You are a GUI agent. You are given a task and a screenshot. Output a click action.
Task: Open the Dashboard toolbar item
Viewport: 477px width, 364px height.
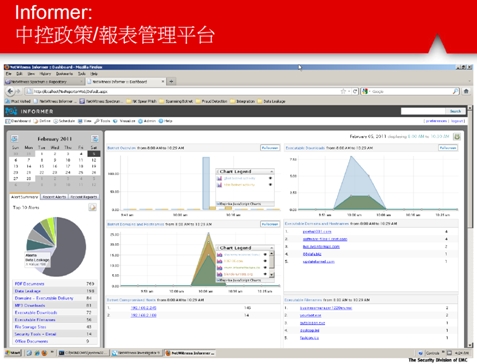click(x=18, y=121)
